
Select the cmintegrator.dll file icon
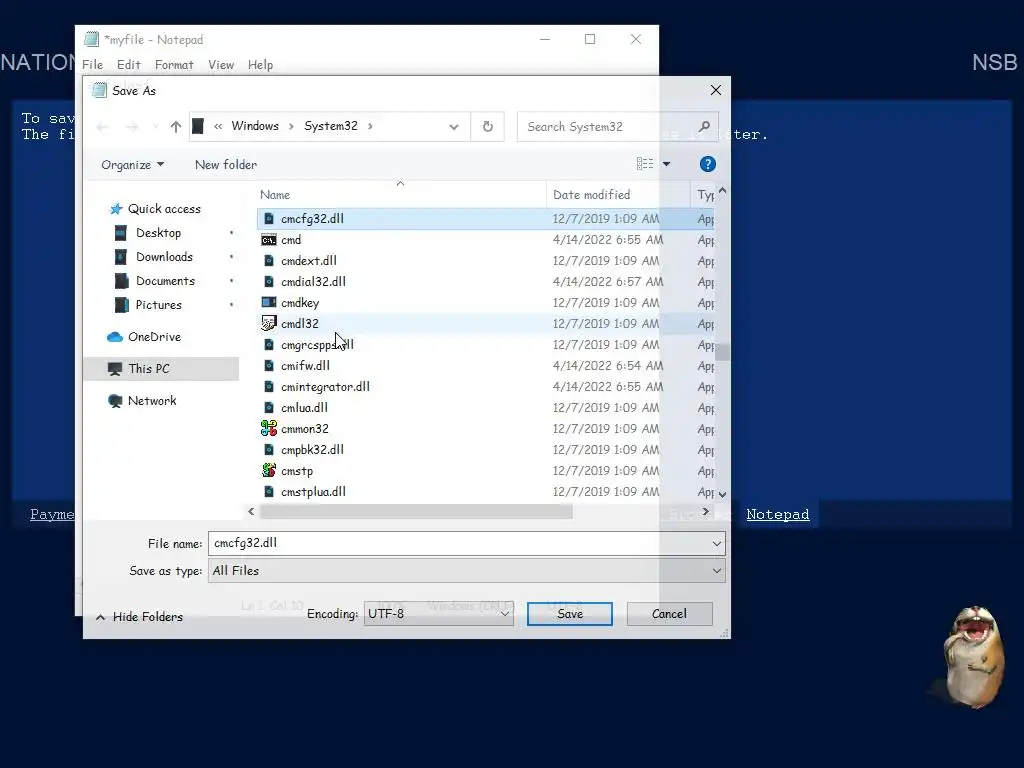268,387
